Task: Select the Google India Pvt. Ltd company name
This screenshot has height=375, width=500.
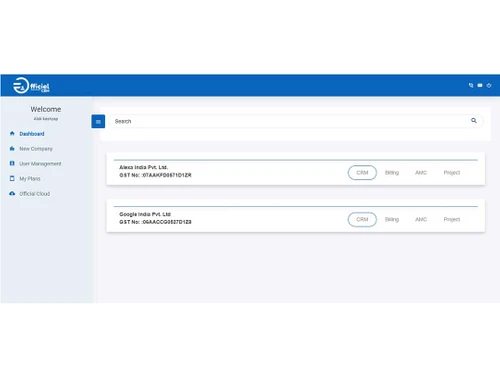Action: point(145,214)
